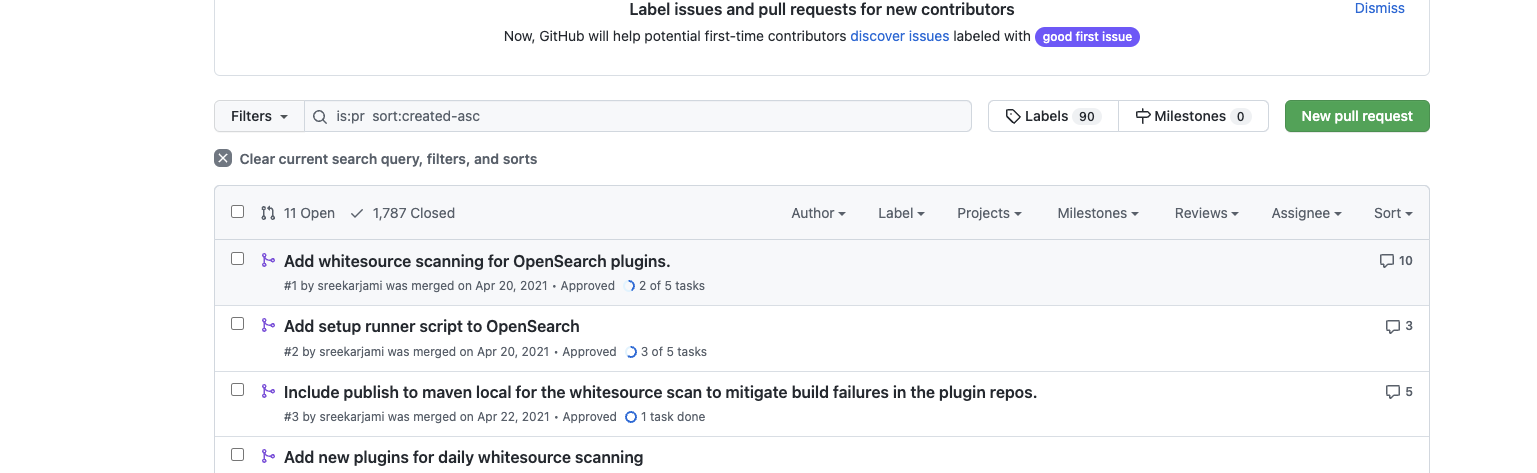
Task: Click the 2 of 5 tasks progress indicator
Action: click(x=664, y=286)
